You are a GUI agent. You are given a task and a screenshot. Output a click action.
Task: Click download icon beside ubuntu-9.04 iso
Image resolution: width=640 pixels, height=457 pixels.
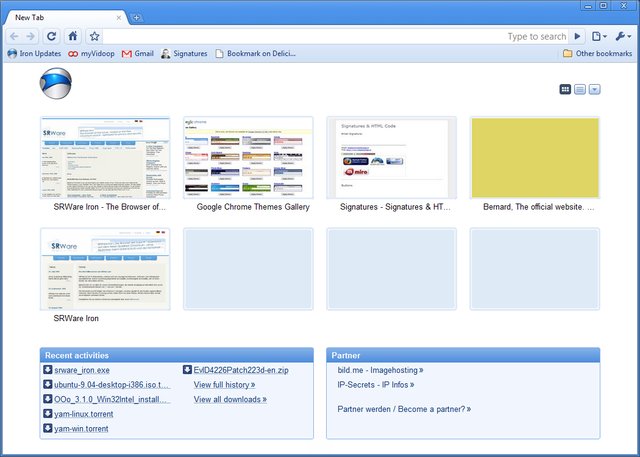click(48, 384)
